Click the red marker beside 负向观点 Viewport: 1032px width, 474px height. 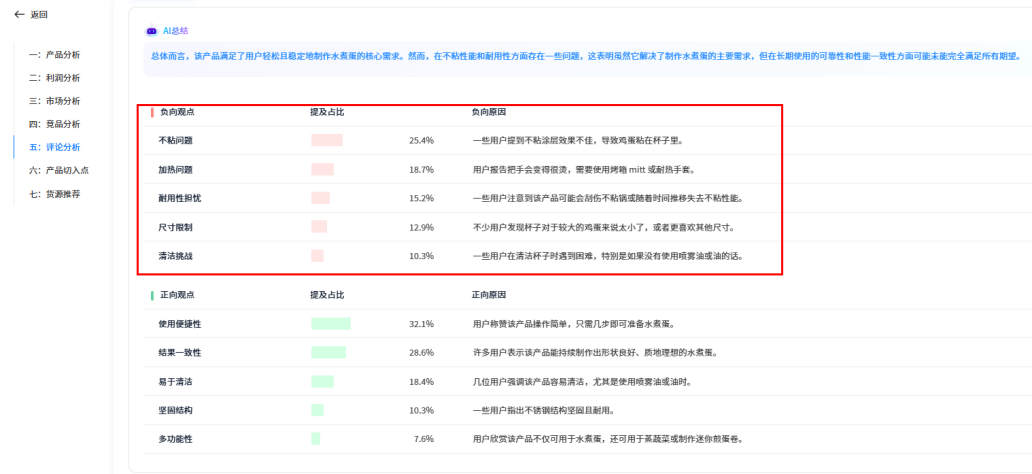point(152,112)
